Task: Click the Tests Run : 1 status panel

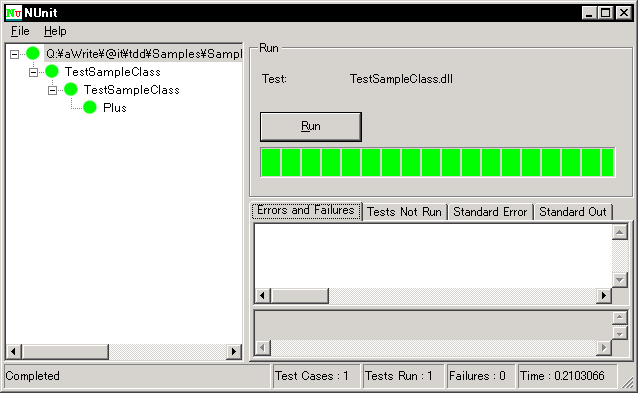Action: 403,376
